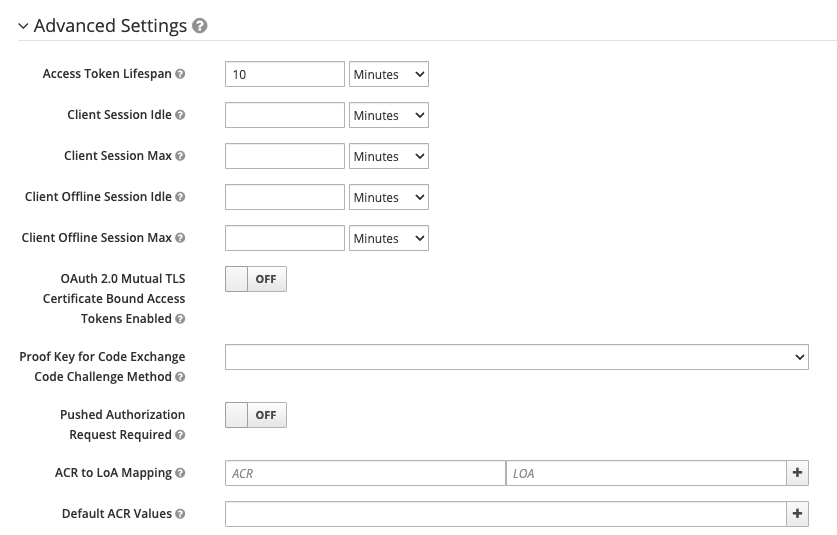Focus the Client Session Idle input field
Screen dimensions: 837x535
click(x=285, y=115)
